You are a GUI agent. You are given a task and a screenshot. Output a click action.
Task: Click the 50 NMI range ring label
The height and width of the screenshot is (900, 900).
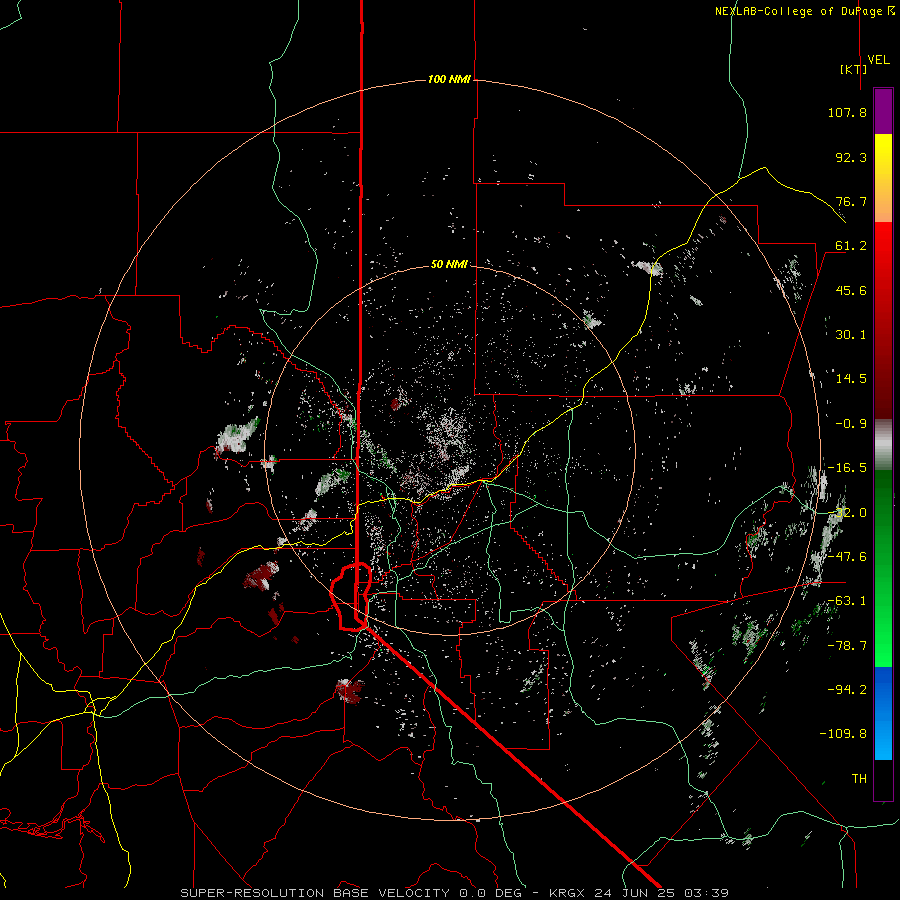(449, 265)
